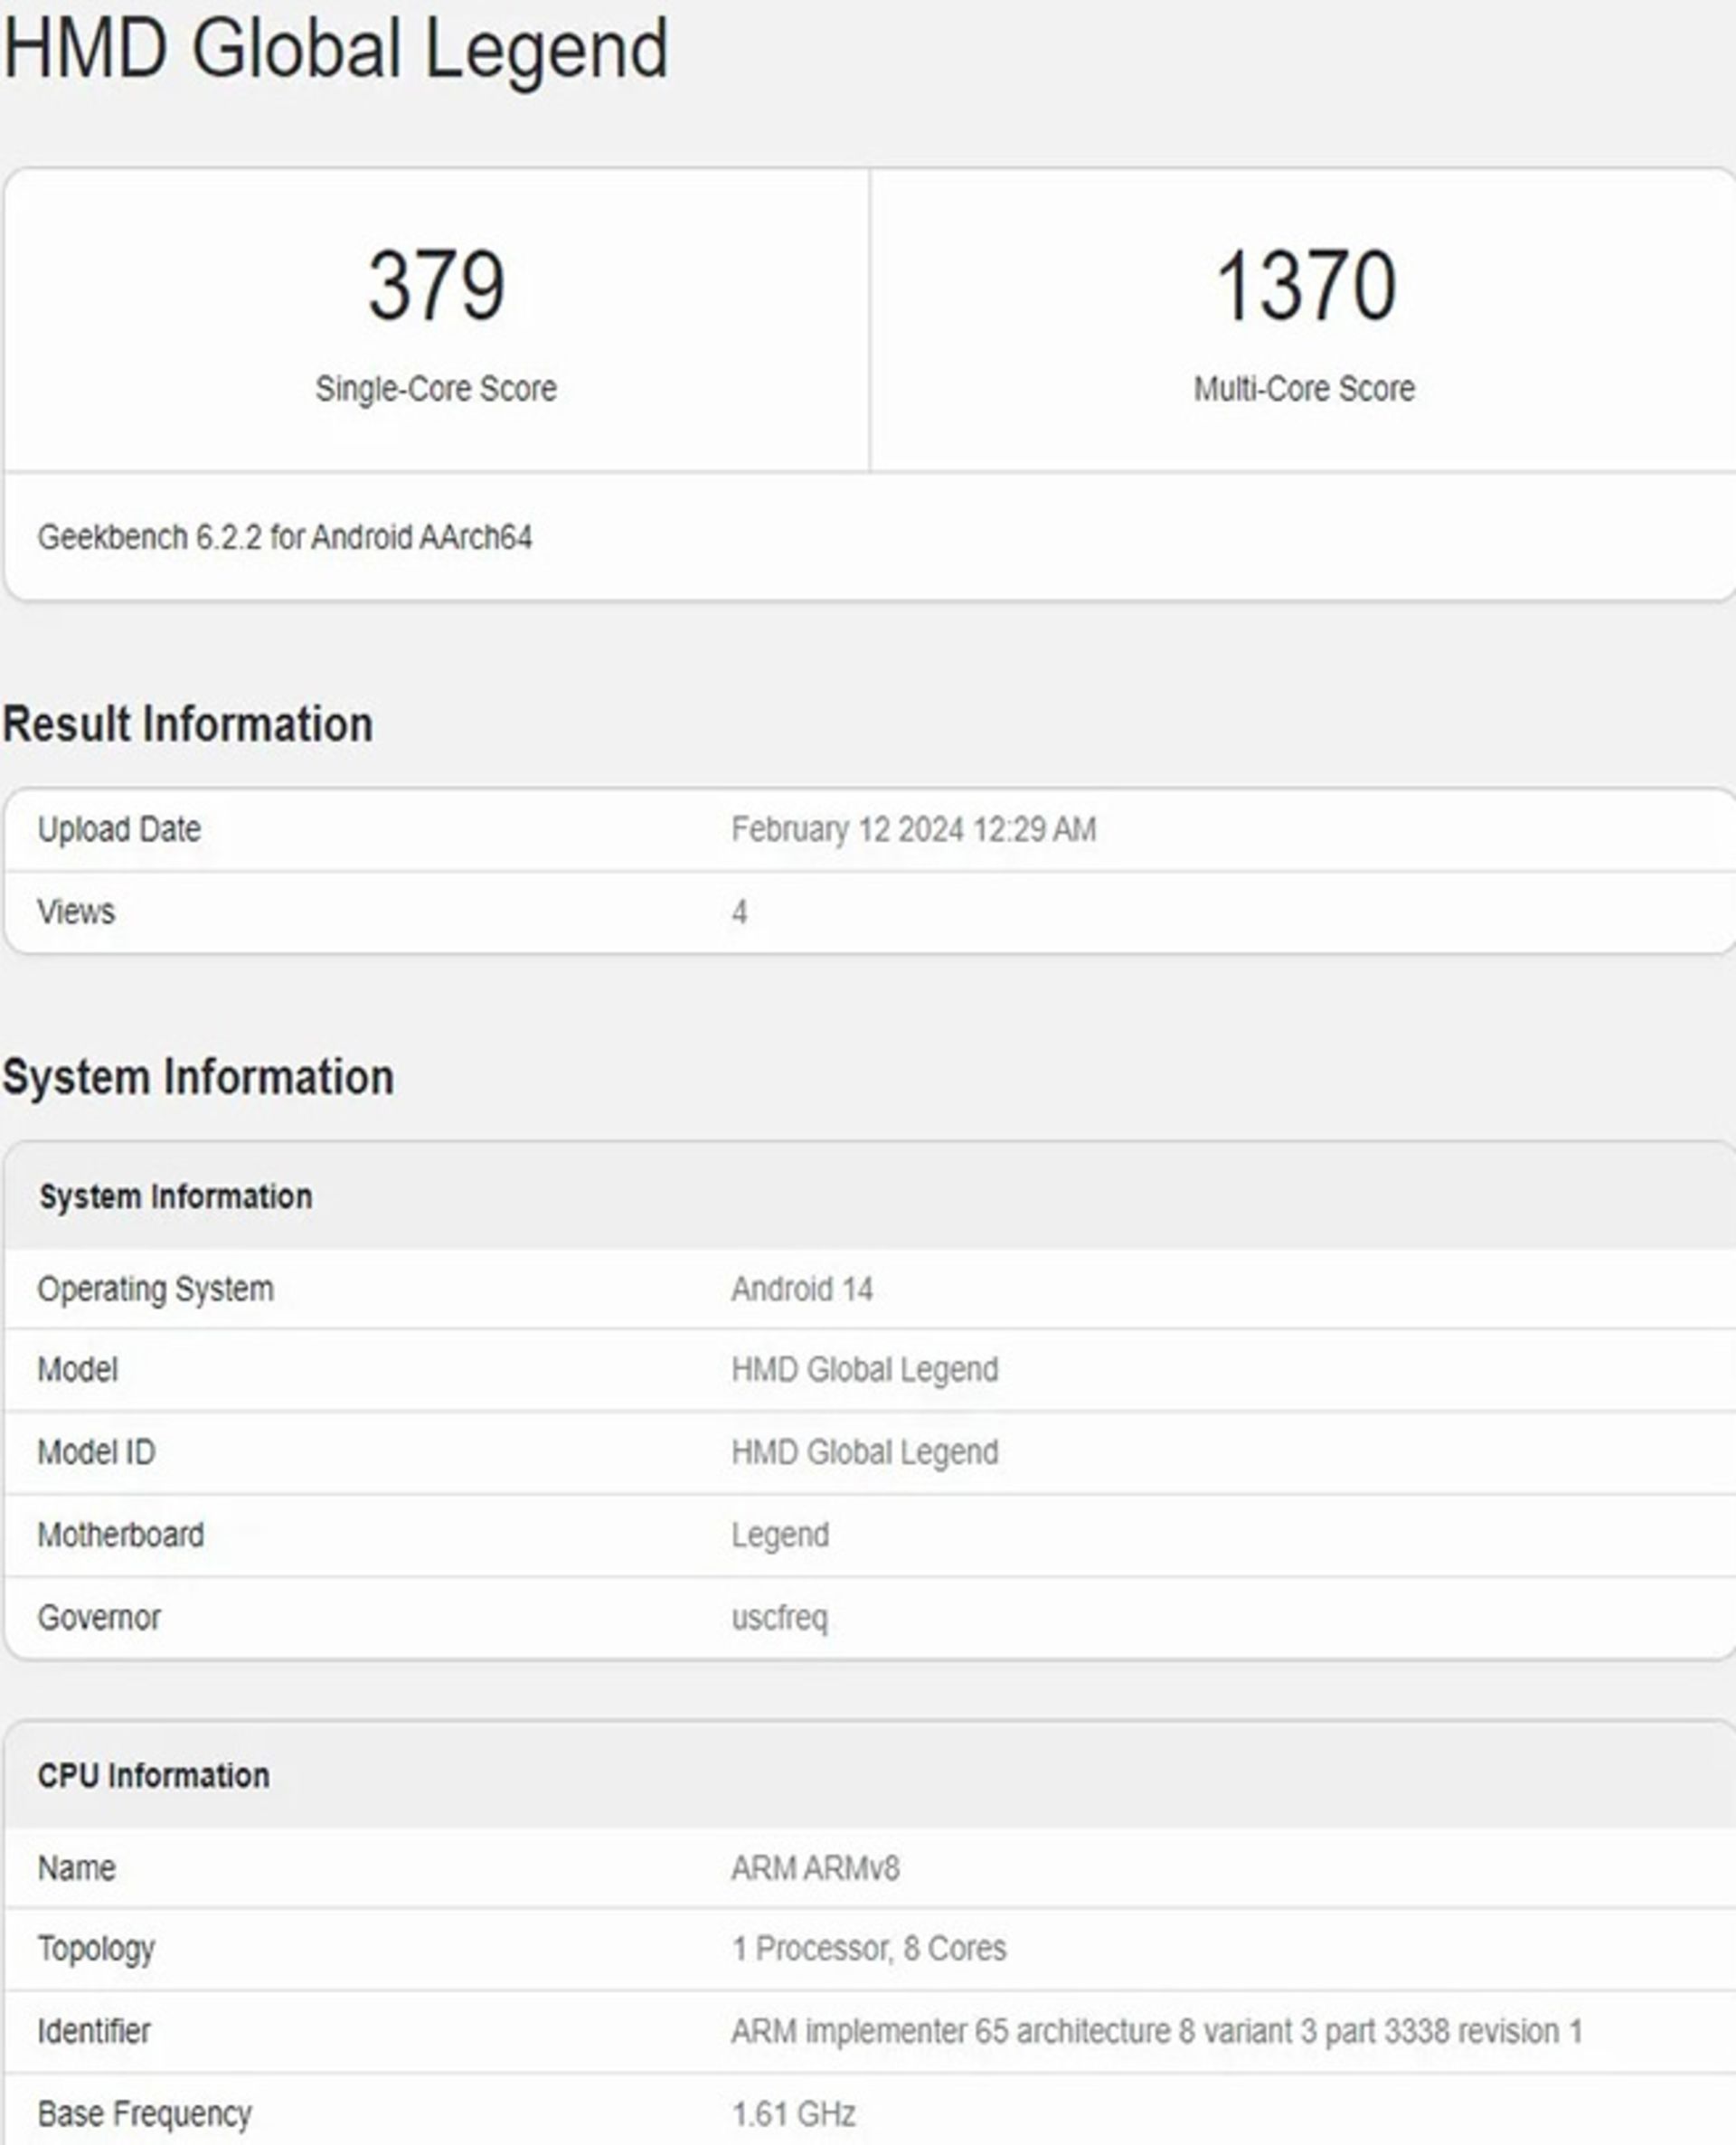The height and width of the screenshot is (2145, 1736).
Task: Click the 1 Processor, 8 Cores topology value
Action: 868,1948
